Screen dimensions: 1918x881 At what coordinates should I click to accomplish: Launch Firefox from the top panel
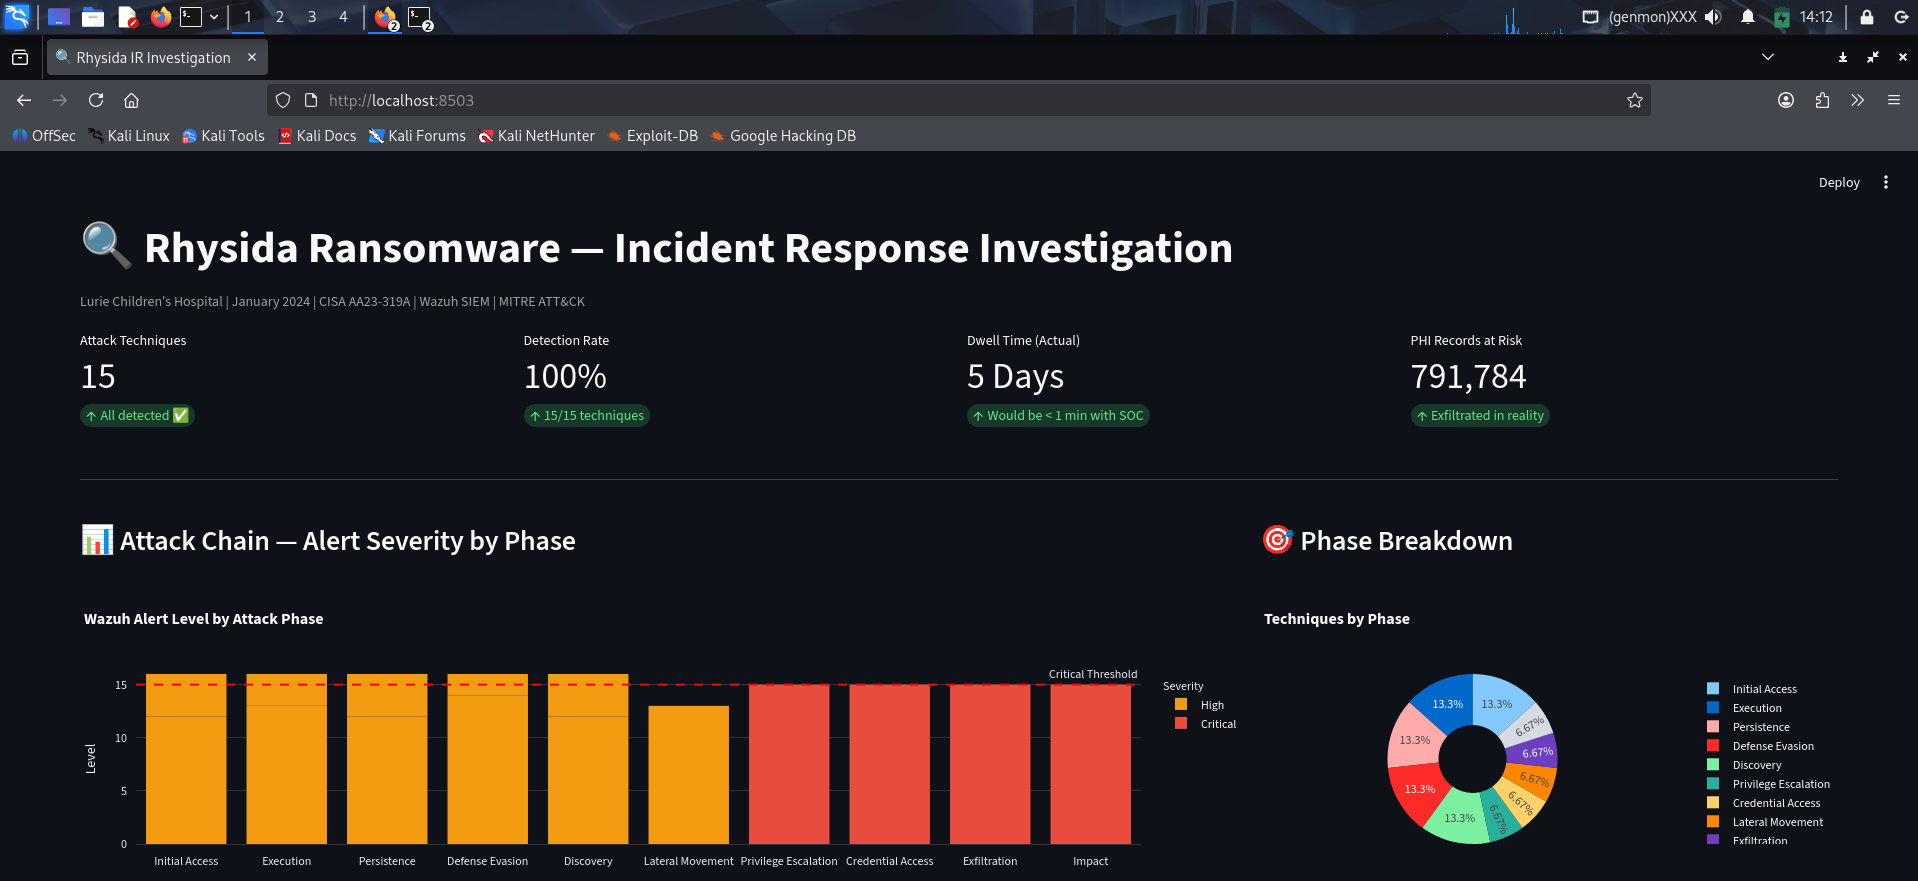(161, 17)
